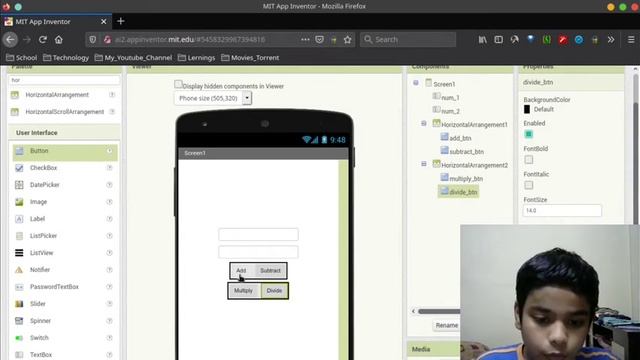Viewport: 640px width, 360px height.
Task: Collapse the Screen1 tree node
Action: [x=416, y=83]
